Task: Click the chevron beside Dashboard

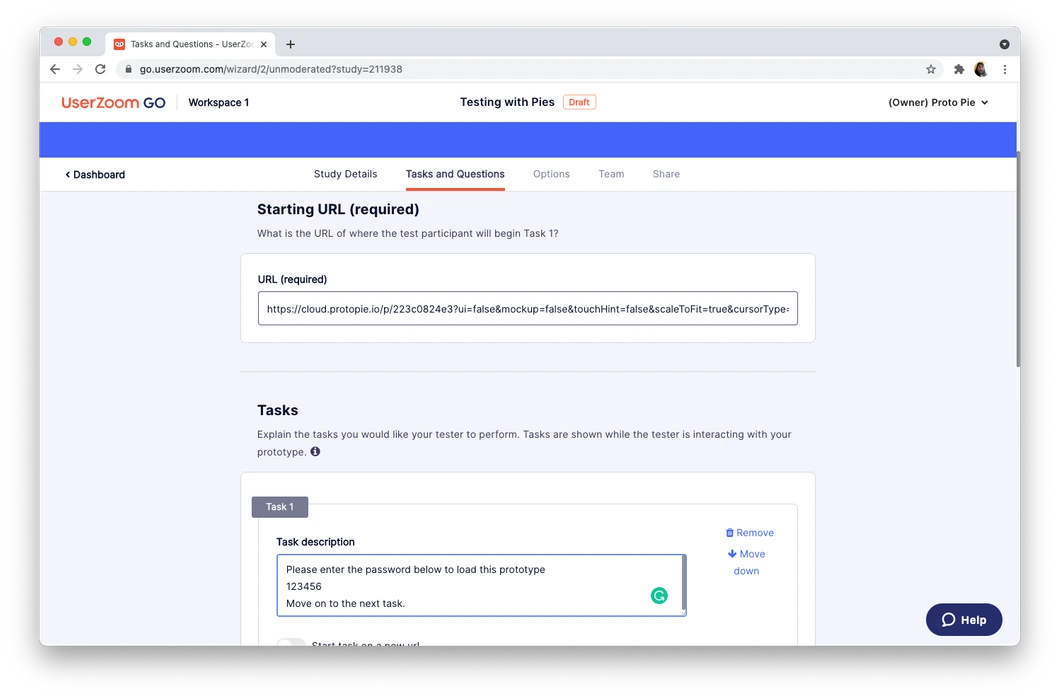Action: [x=68, y=174]
